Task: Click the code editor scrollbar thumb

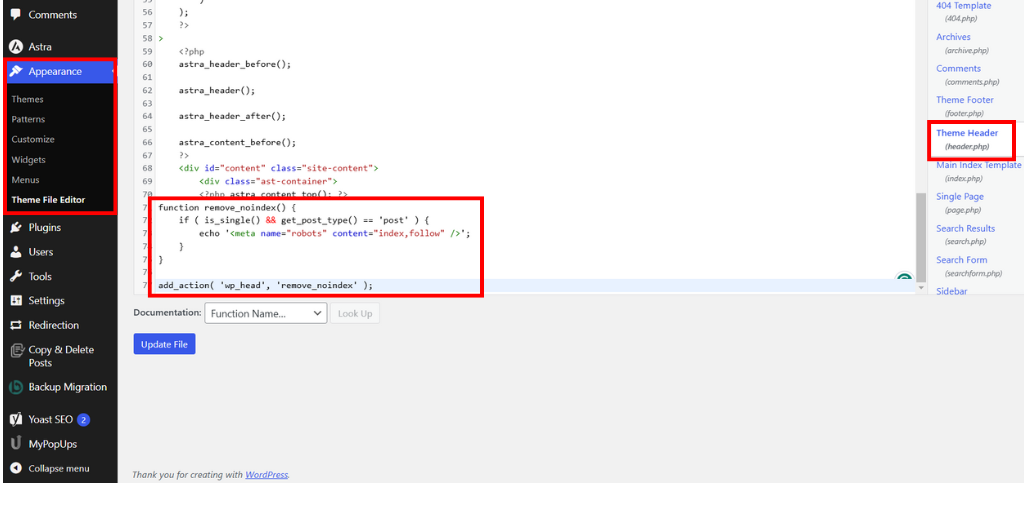Action: click(x=921, y=237)
